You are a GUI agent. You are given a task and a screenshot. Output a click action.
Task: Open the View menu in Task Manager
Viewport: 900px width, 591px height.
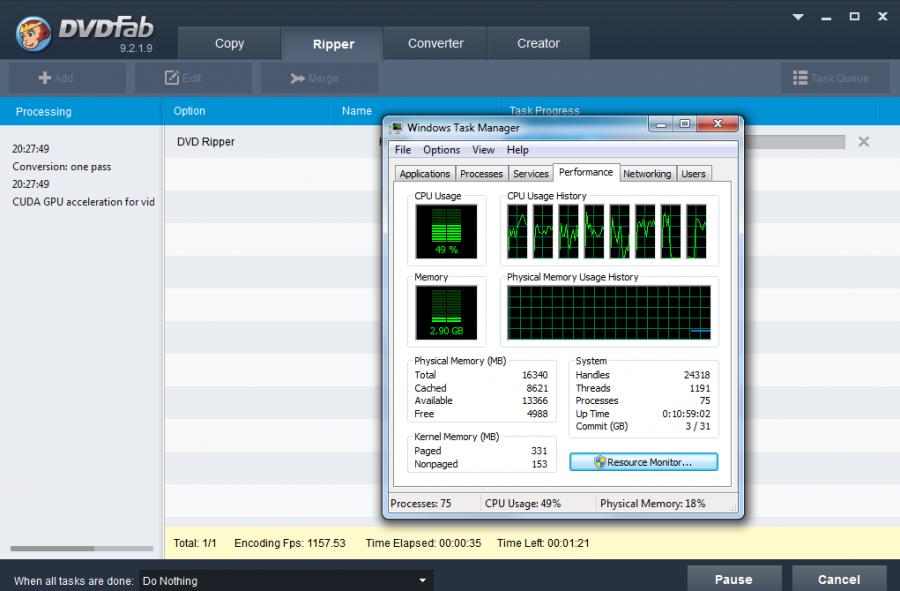483,150
